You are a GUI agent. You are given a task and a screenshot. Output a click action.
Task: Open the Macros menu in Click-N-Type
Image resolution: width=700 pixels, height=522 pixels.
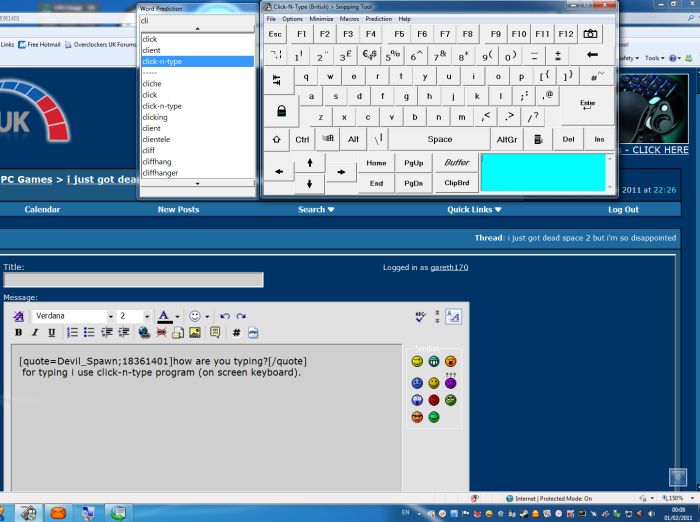pos(349,19)
